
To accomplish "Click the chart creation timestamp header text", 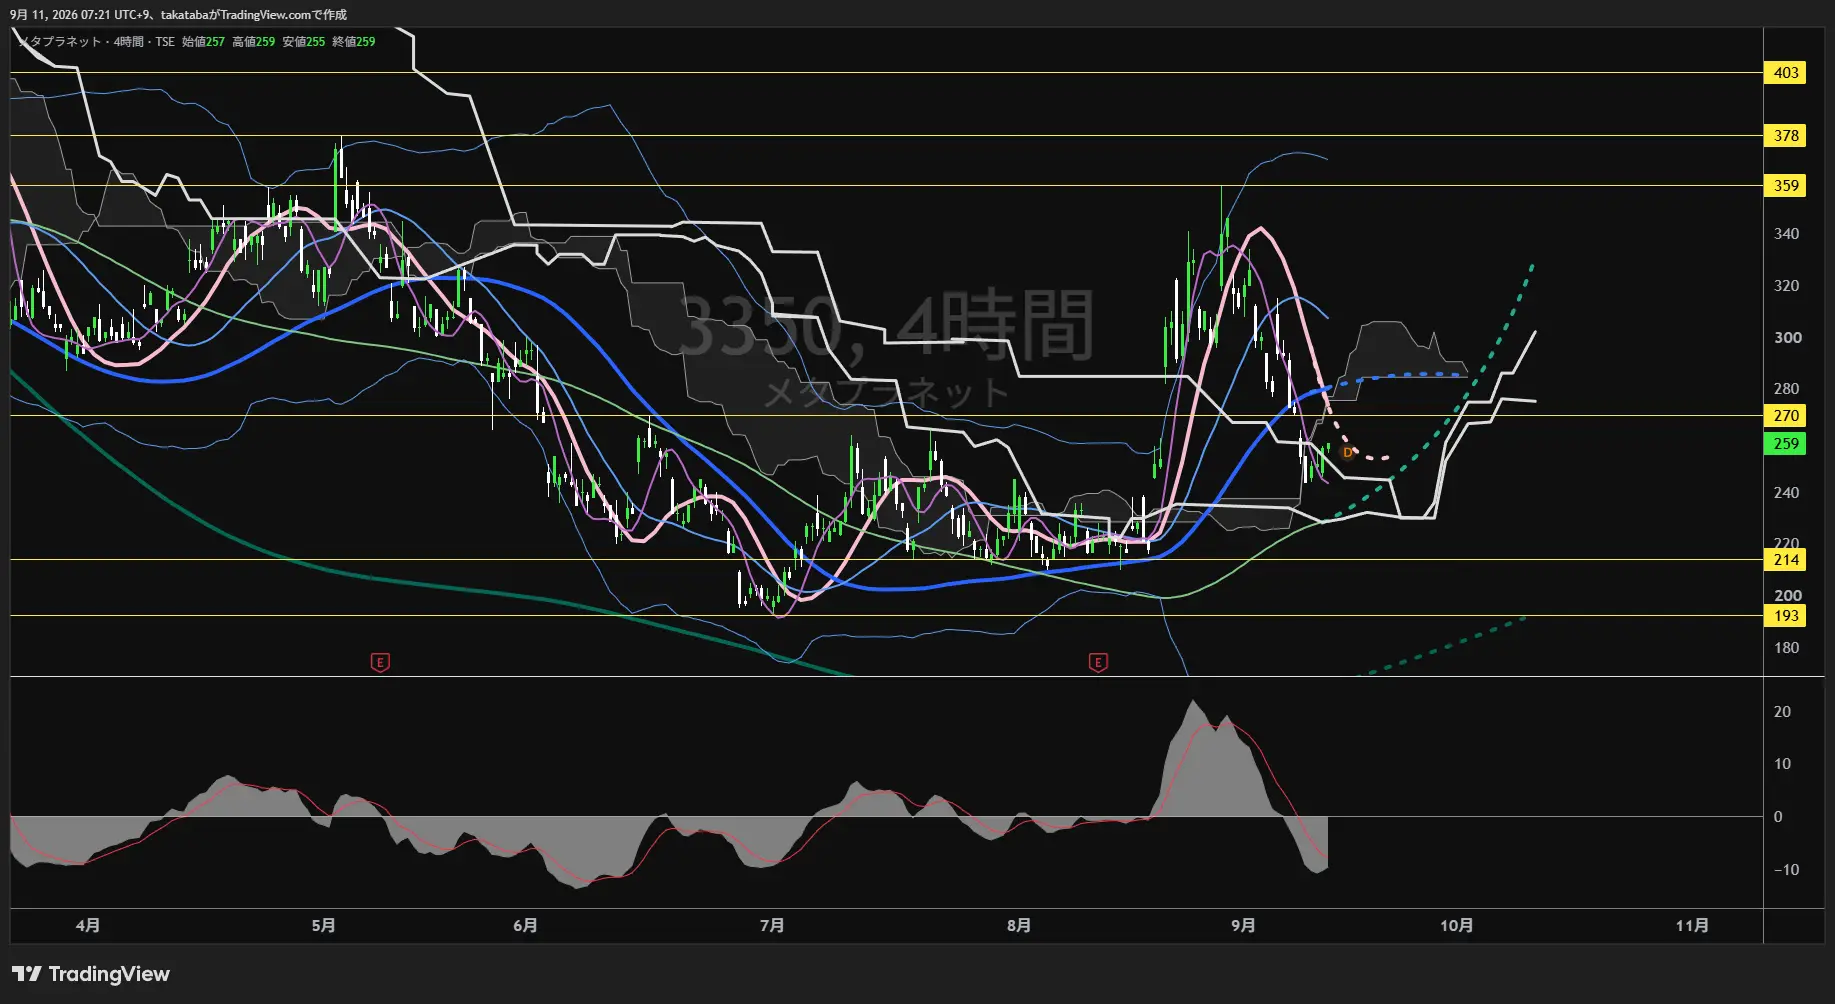I will [x=179, y=15].
